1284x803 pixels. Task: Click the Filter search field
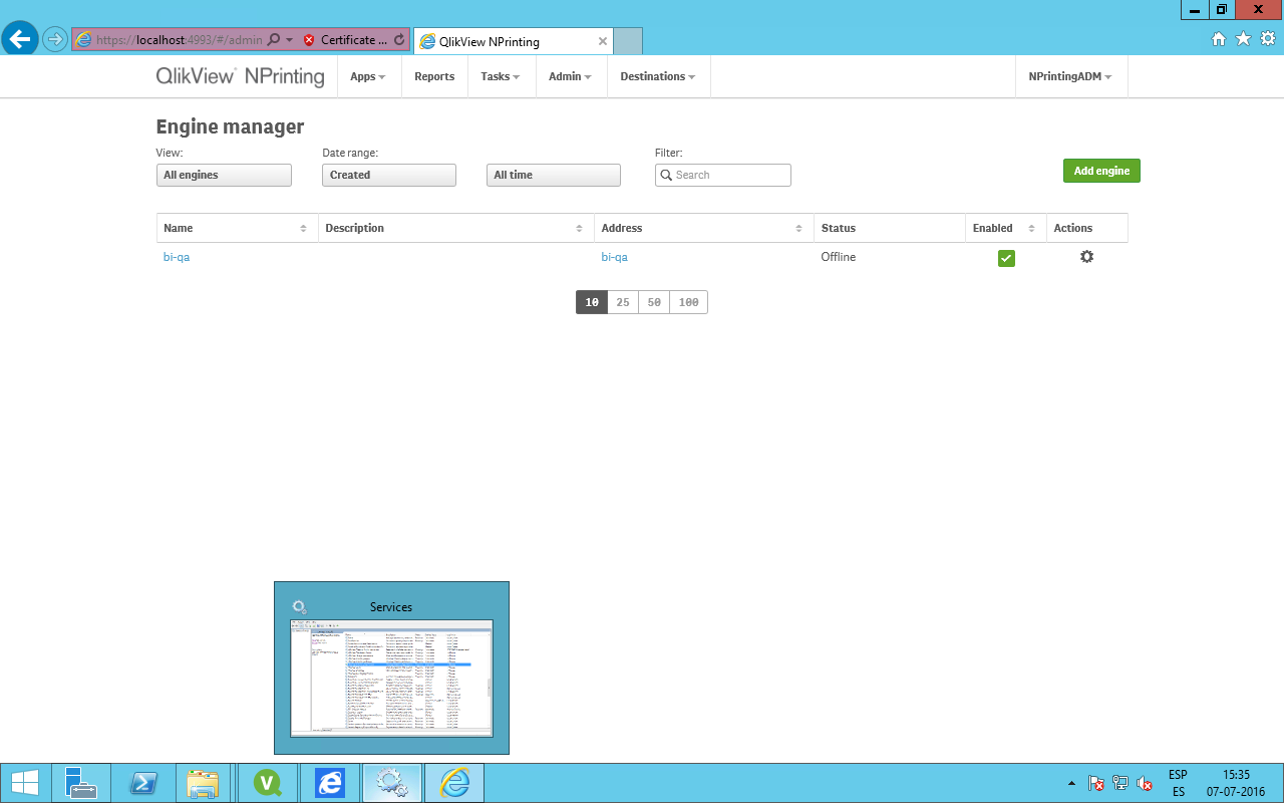[x=723, y=175]
